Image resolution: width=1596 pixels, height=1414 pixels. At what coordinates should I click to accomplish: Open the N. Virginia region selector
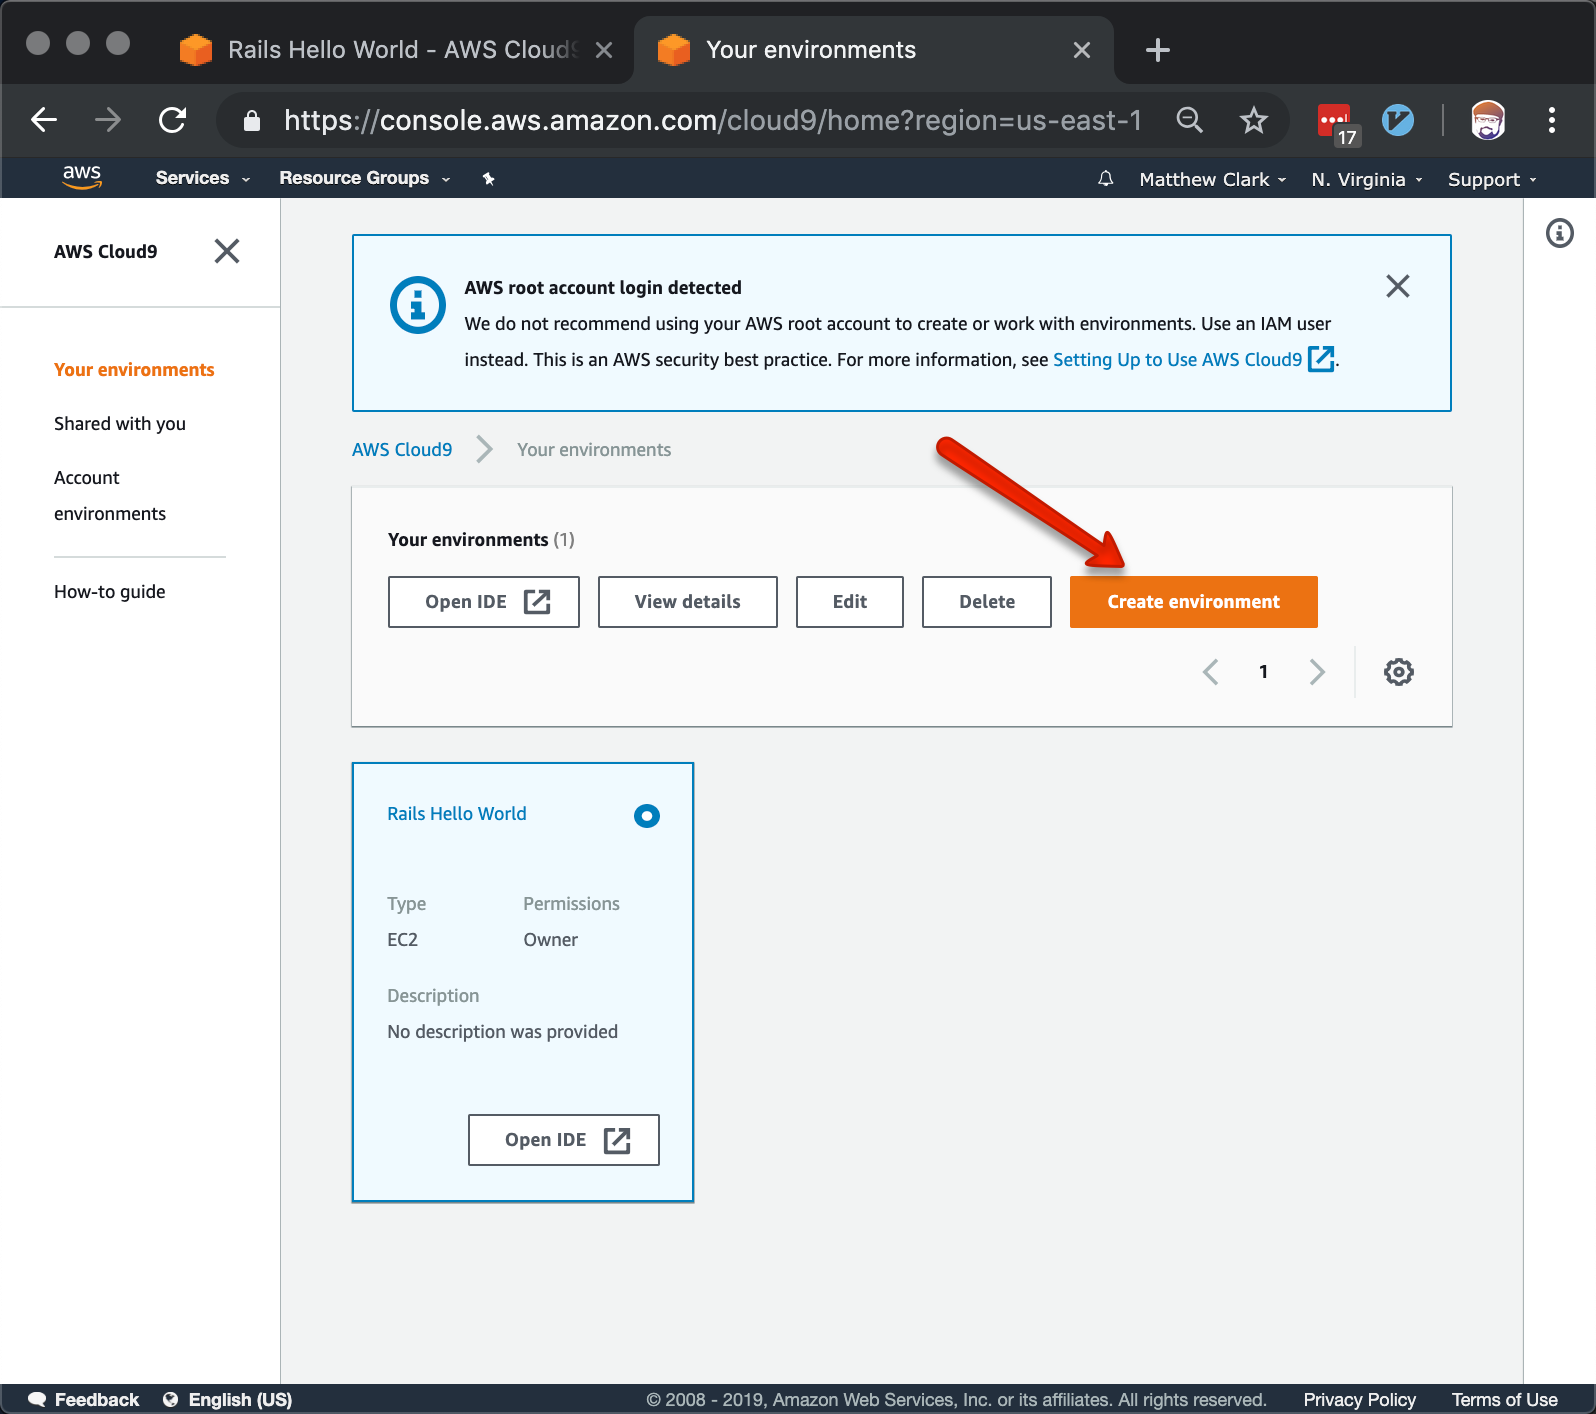1366,180
